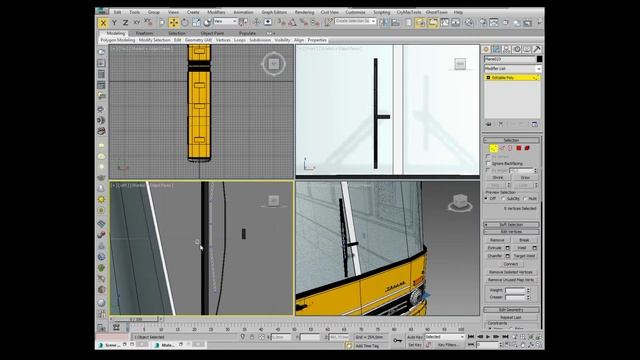Click the object name input field
Image resolution: width=640 pixels, height=360 pixels.
click(x=509, y=59)
